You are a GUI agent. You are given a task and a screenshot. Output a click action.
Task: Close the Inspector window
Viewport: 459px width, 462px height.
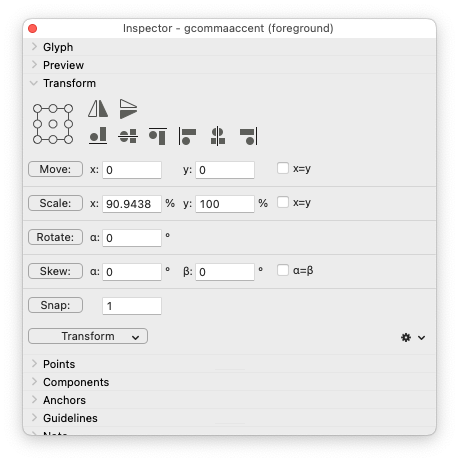[x=33, y=29]
